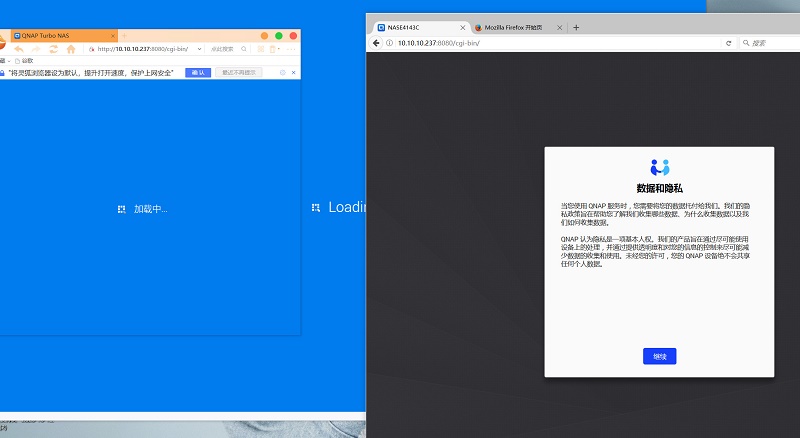Click the QNAP icon on NASE4143C tab

click(381, 28)
